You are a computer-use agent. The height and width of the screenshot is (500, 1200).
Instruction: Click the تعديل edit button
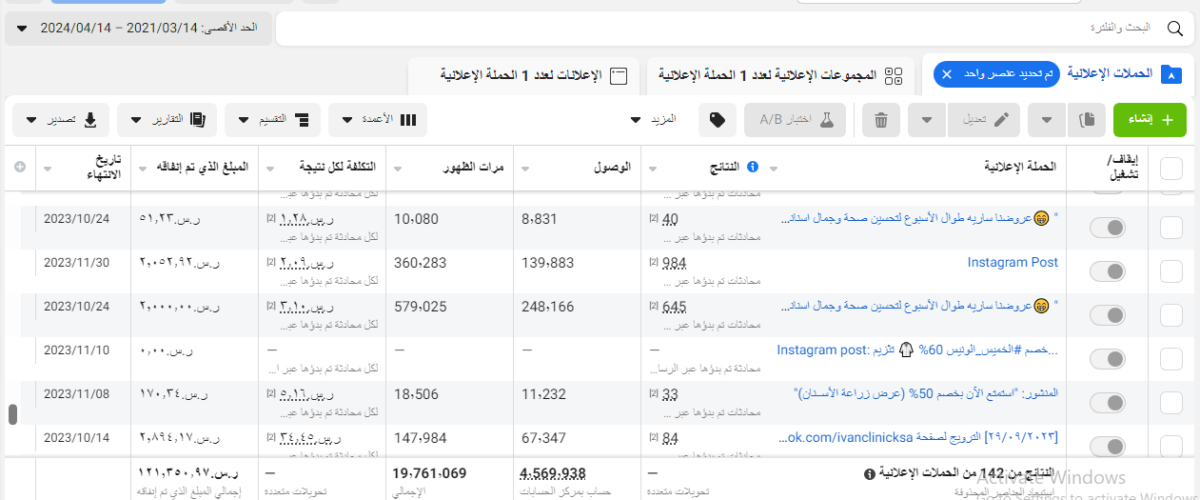(x=985, y=120)
